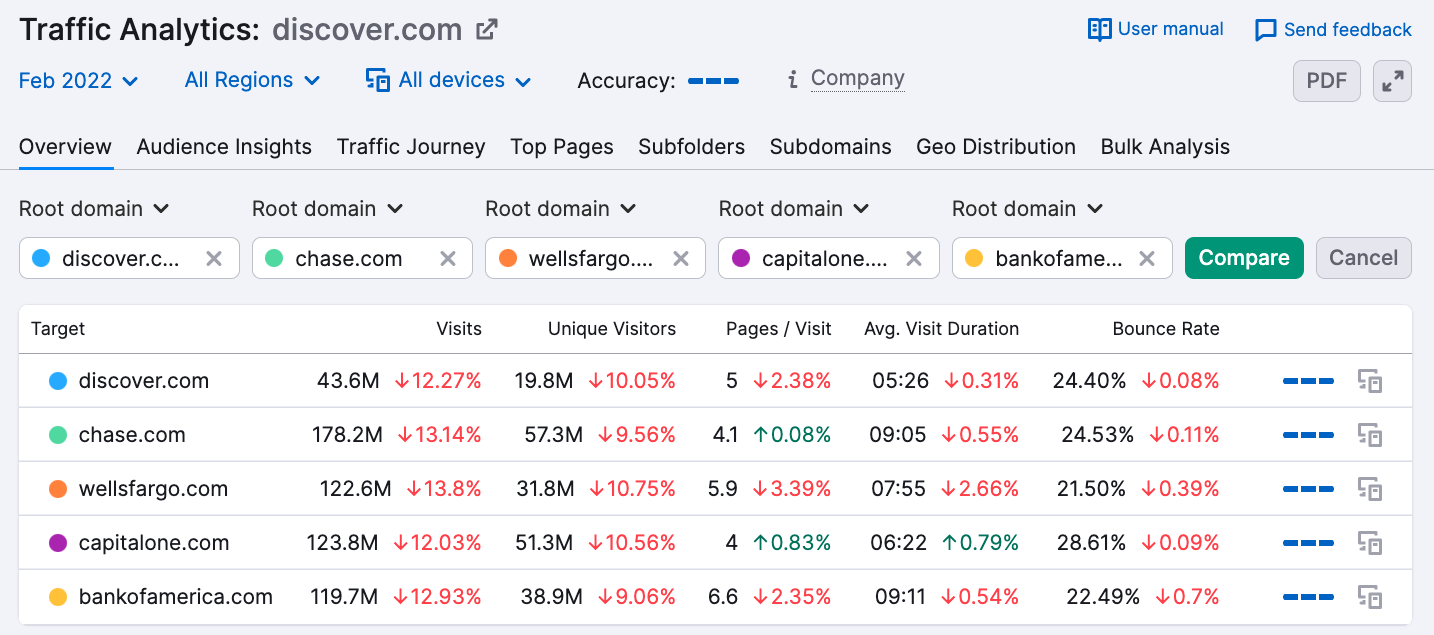This screenshot has width=1434, height=635.
Task: Click the orange wellsfargo.com color dot in table
Action: tap(58, 489)
